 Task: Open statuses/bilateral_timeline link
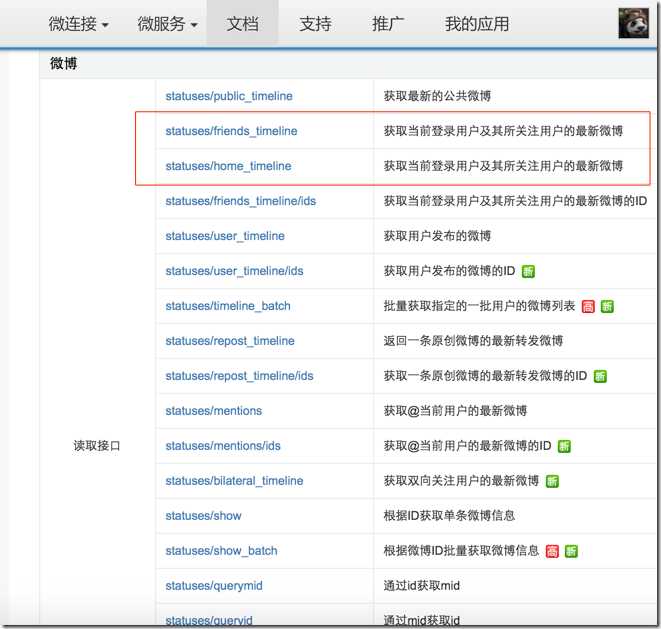click(x=234, y=481)
